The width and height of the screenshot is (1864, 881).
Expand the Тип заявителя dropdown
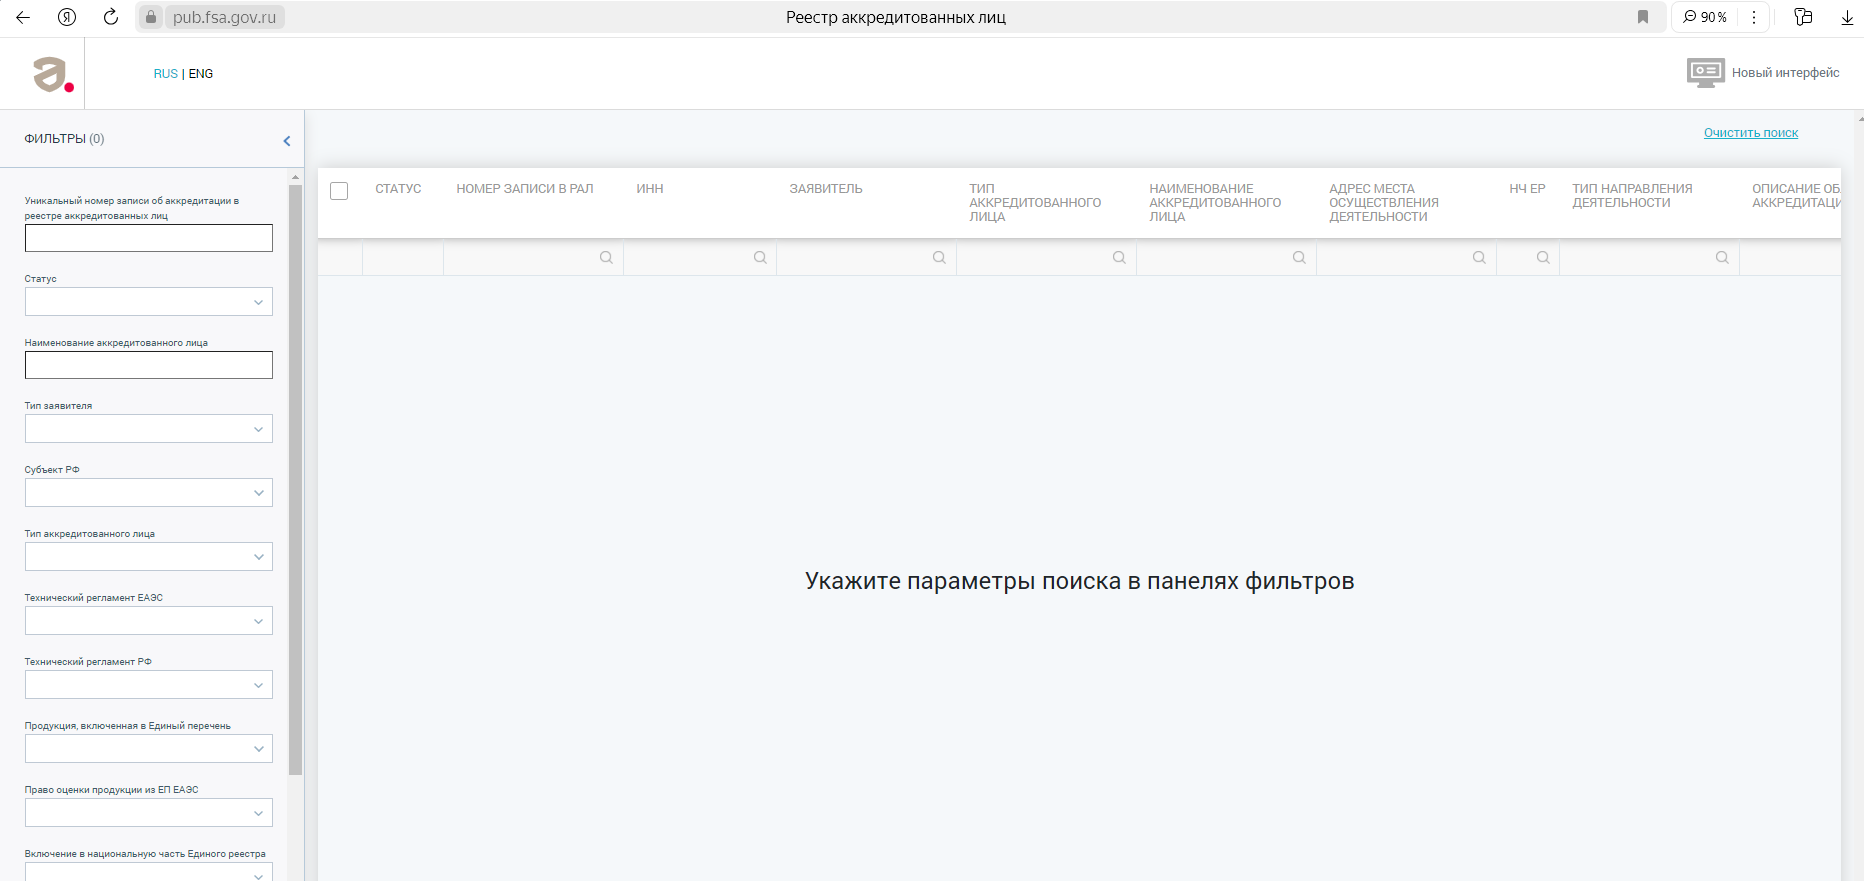tap(149, 429)
